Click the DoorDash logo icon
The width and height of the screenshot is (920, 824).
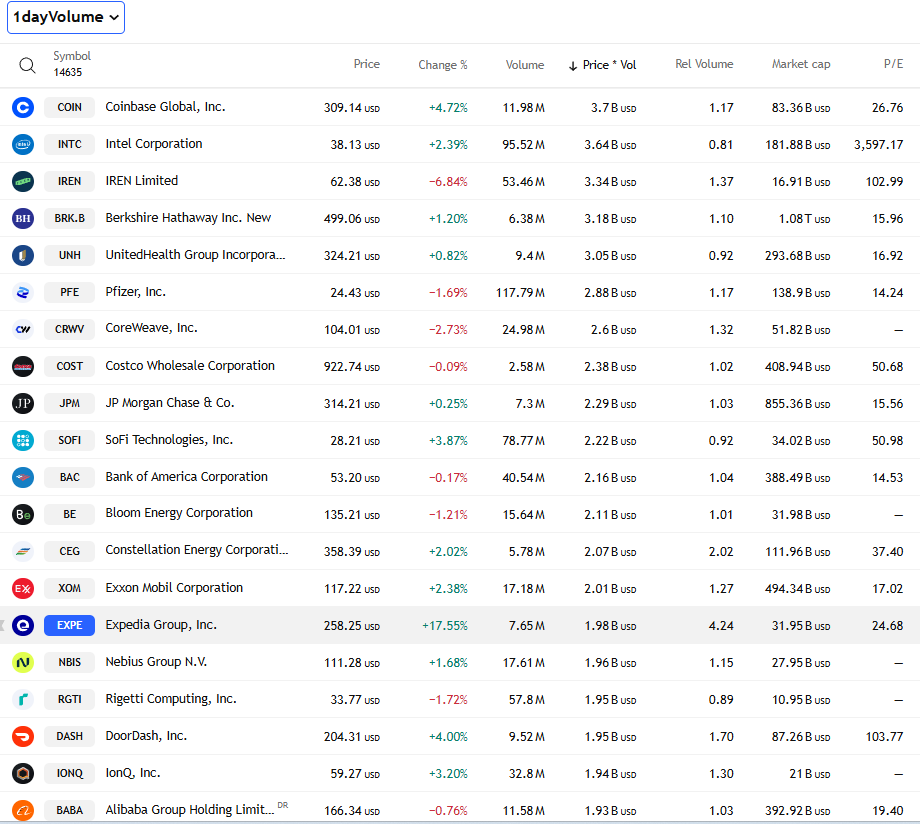point(23,737)
